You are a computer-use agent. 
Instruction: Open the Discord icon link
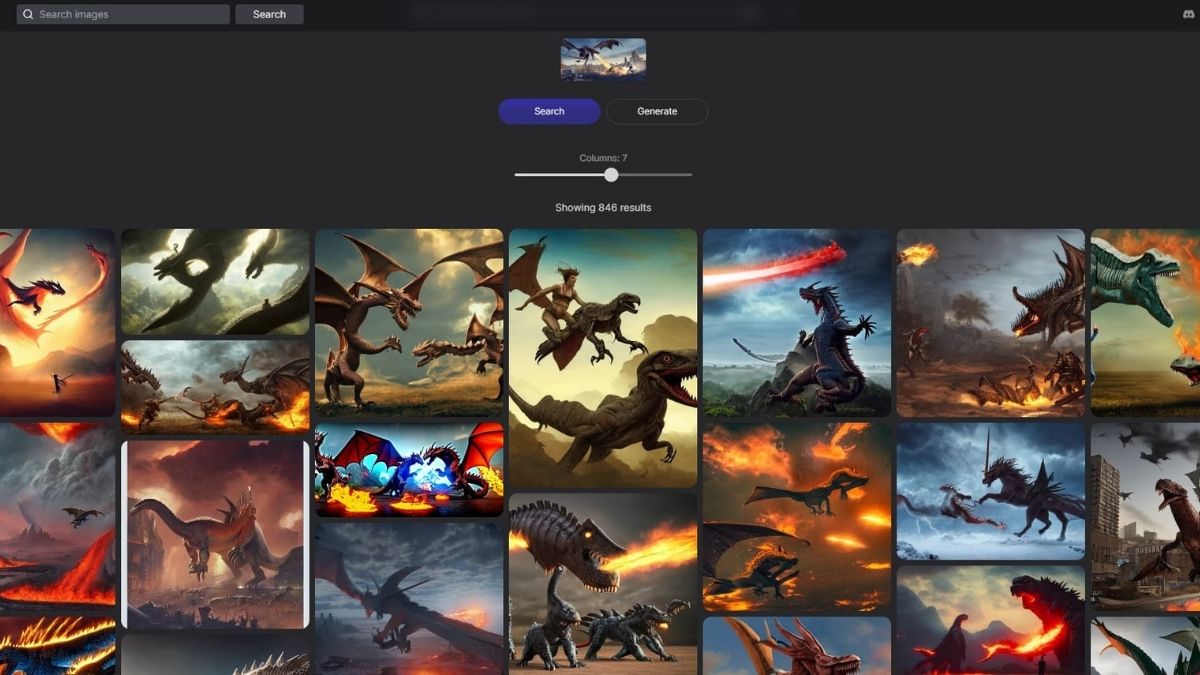coord(1188,15)
